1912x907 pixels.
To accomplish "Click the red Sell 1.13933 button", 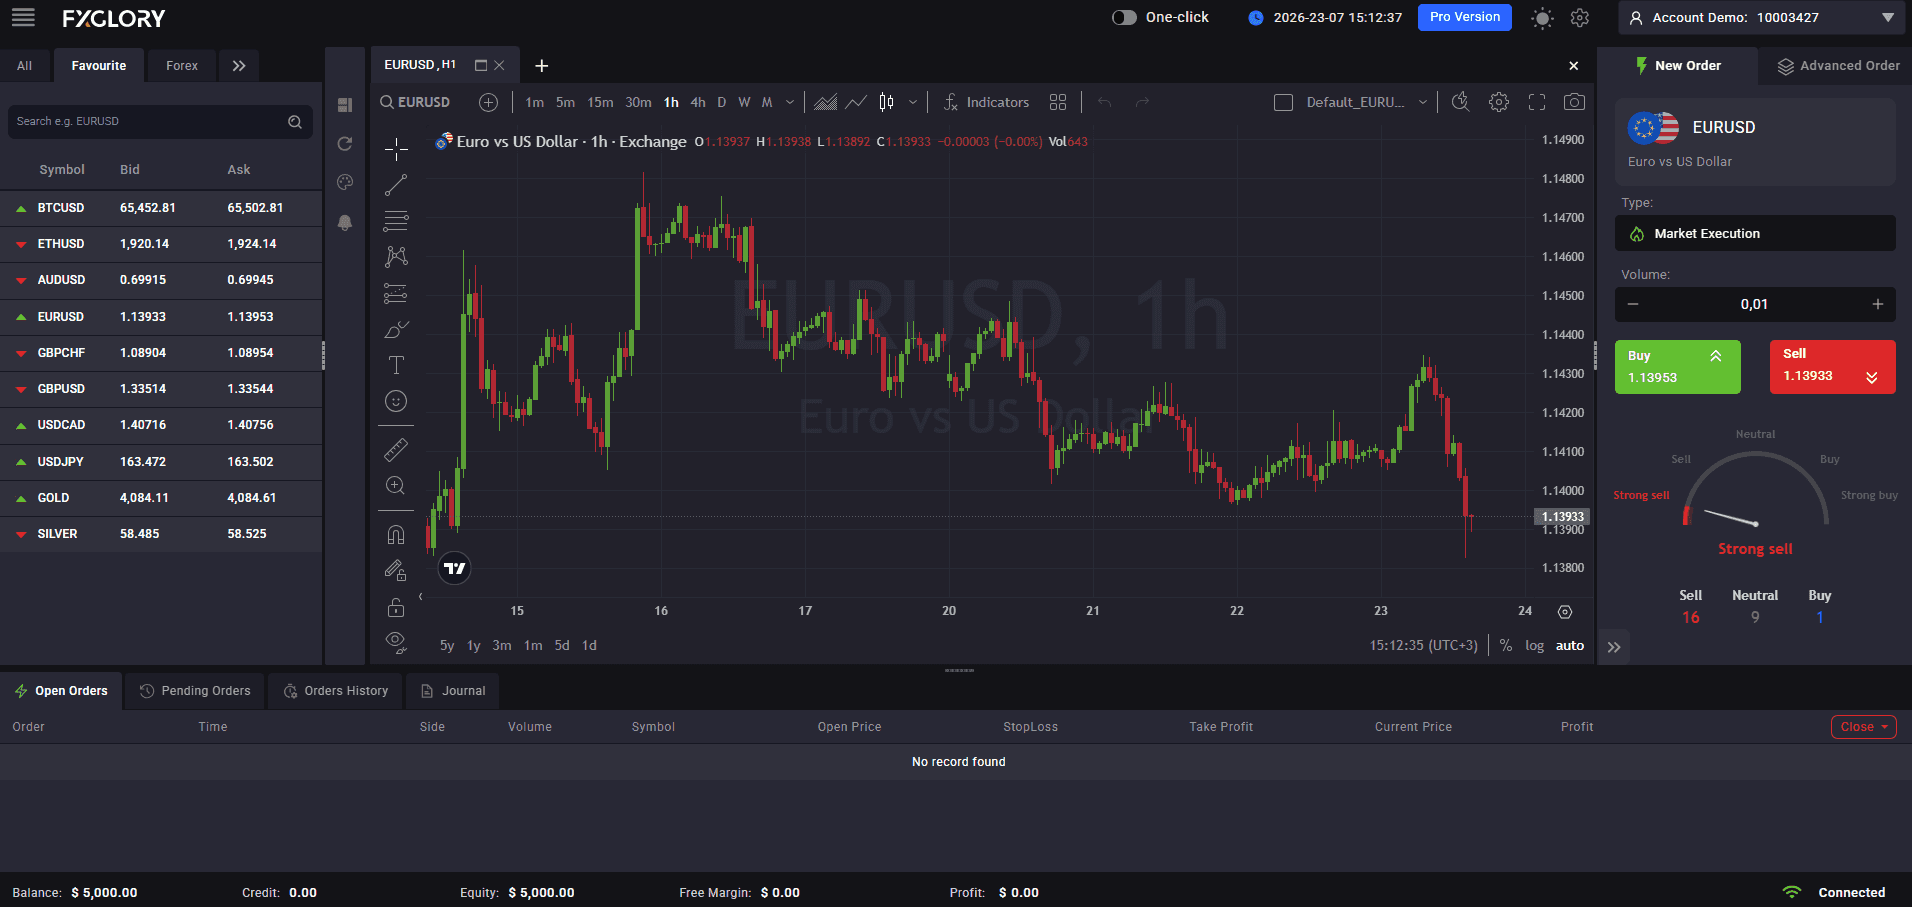I will coord(1833,367).
